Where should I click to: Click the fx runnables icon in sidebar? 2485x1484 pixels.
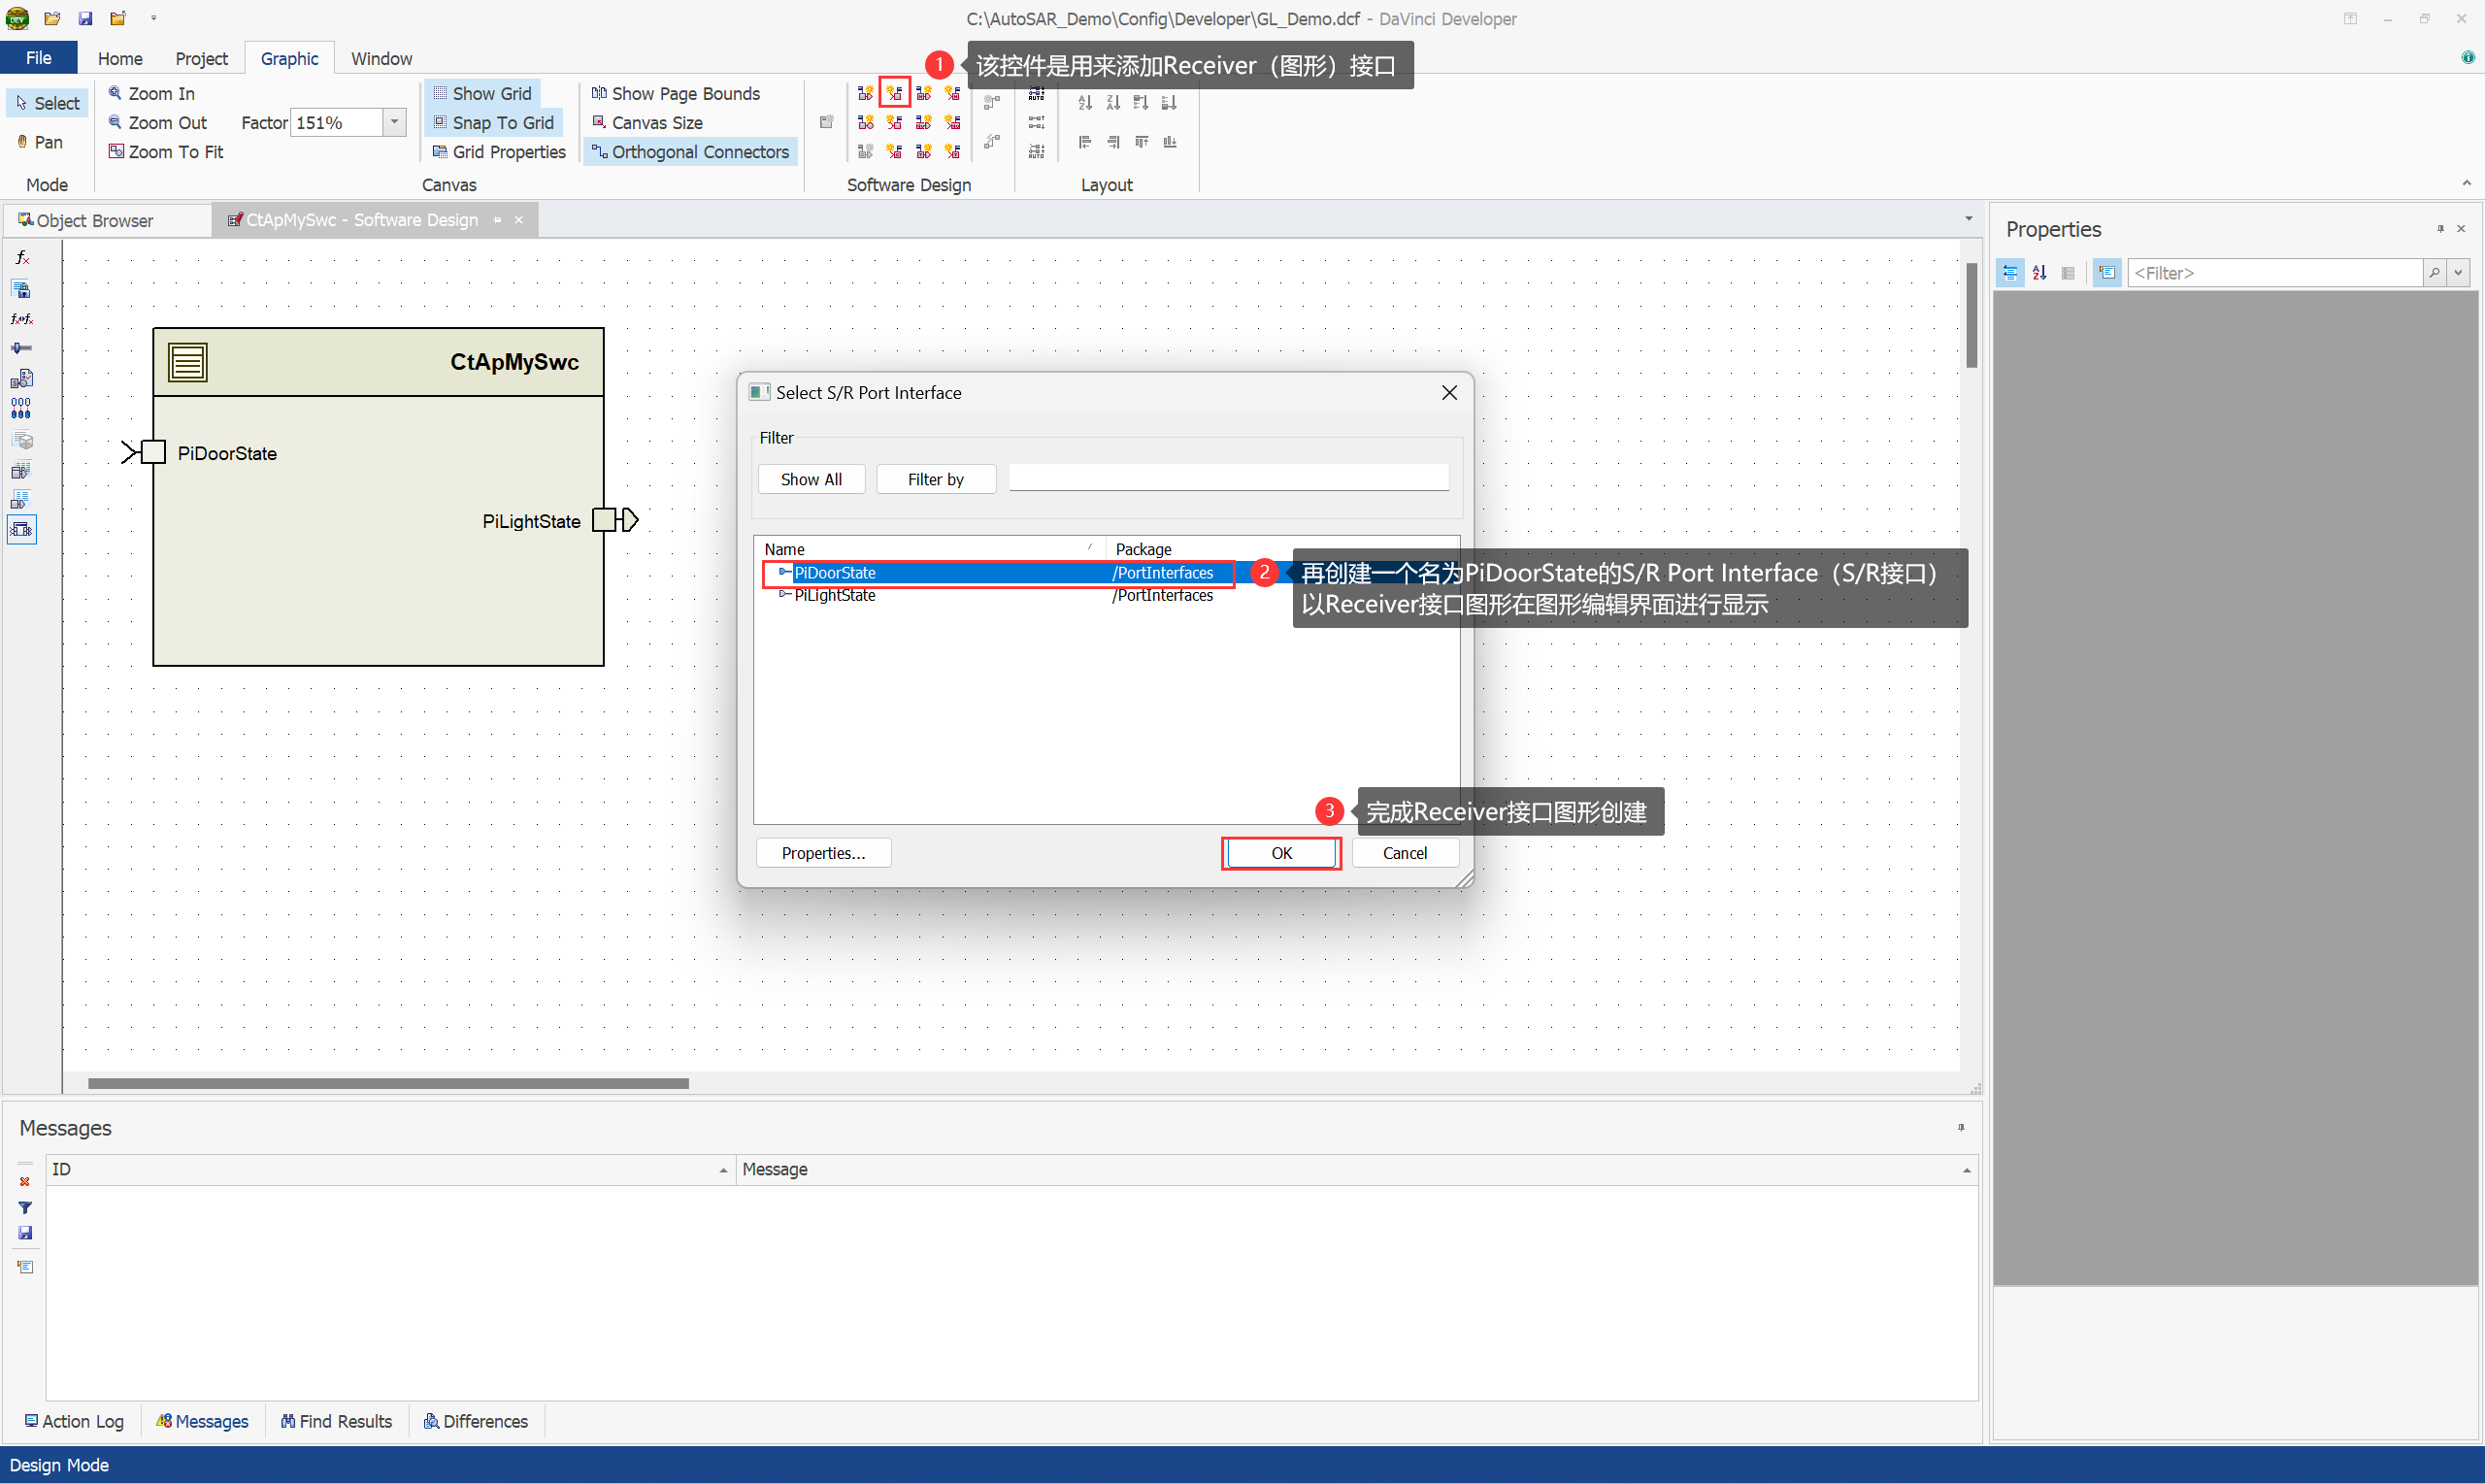[x=21, y=258]
